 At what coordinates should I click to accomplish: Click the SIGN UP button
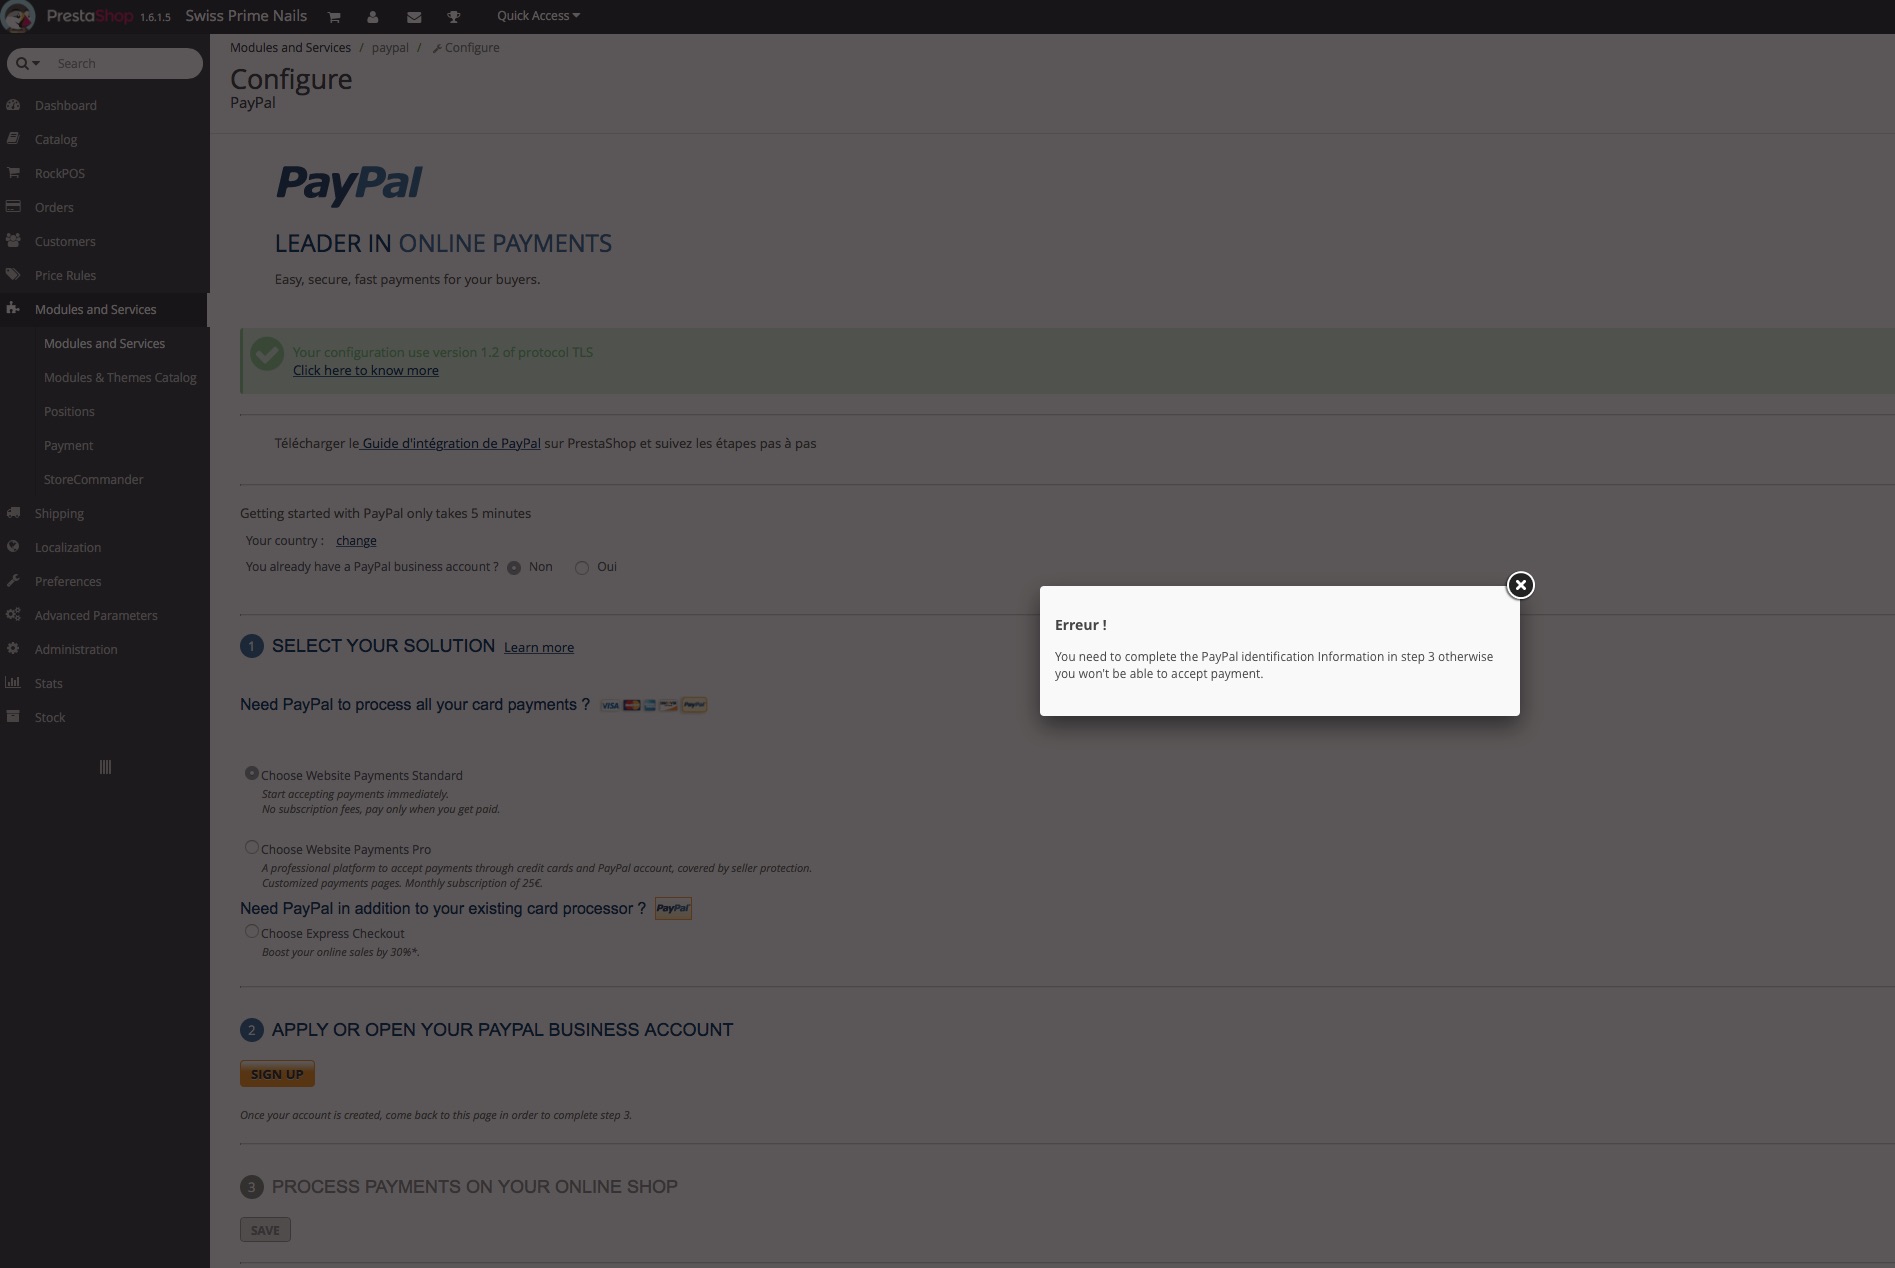point(277,1074)
